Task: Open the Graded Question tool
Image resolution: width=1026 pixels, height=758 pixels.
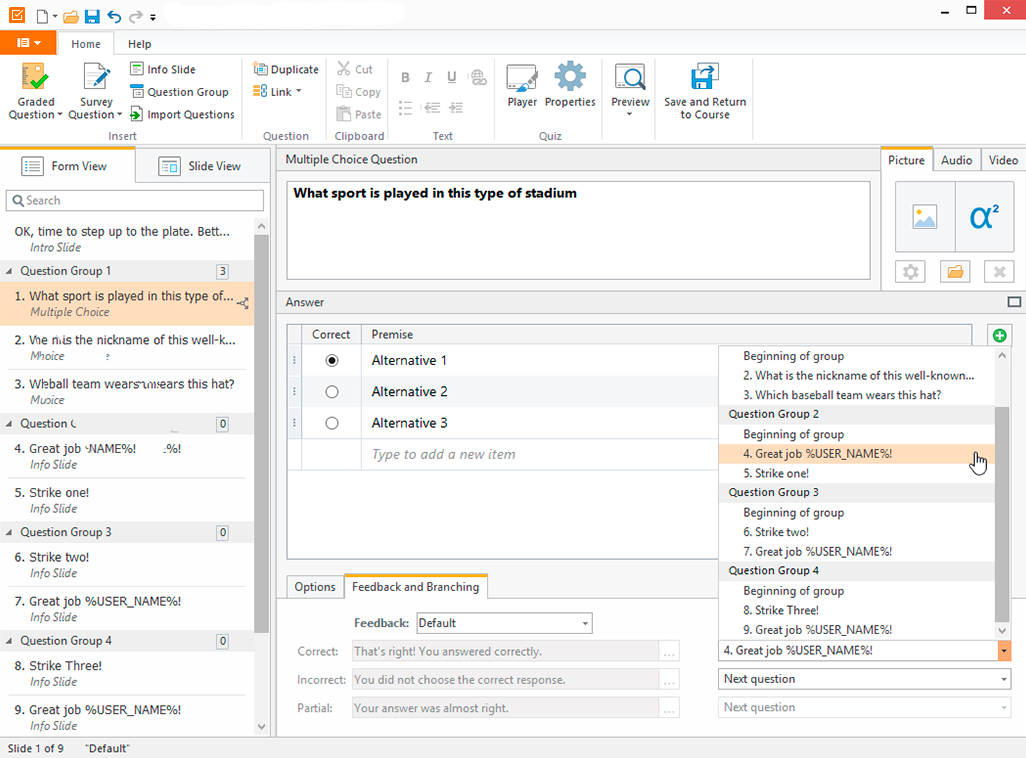Action: click(x=34, y=89)
